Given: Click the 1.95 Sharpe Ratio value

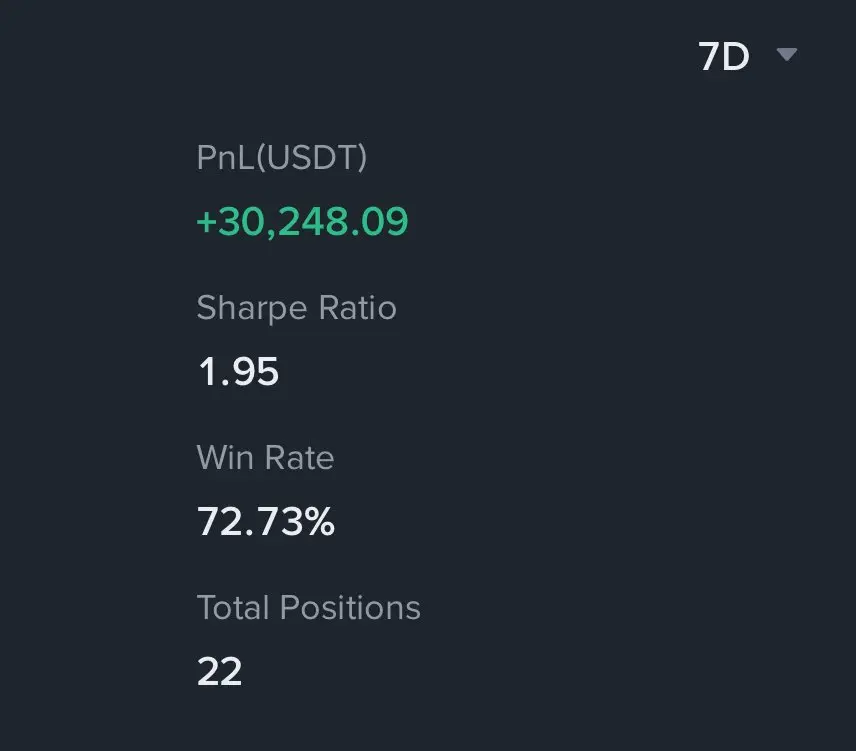Looking at the screenshot, I should click(x=239, y=372).
